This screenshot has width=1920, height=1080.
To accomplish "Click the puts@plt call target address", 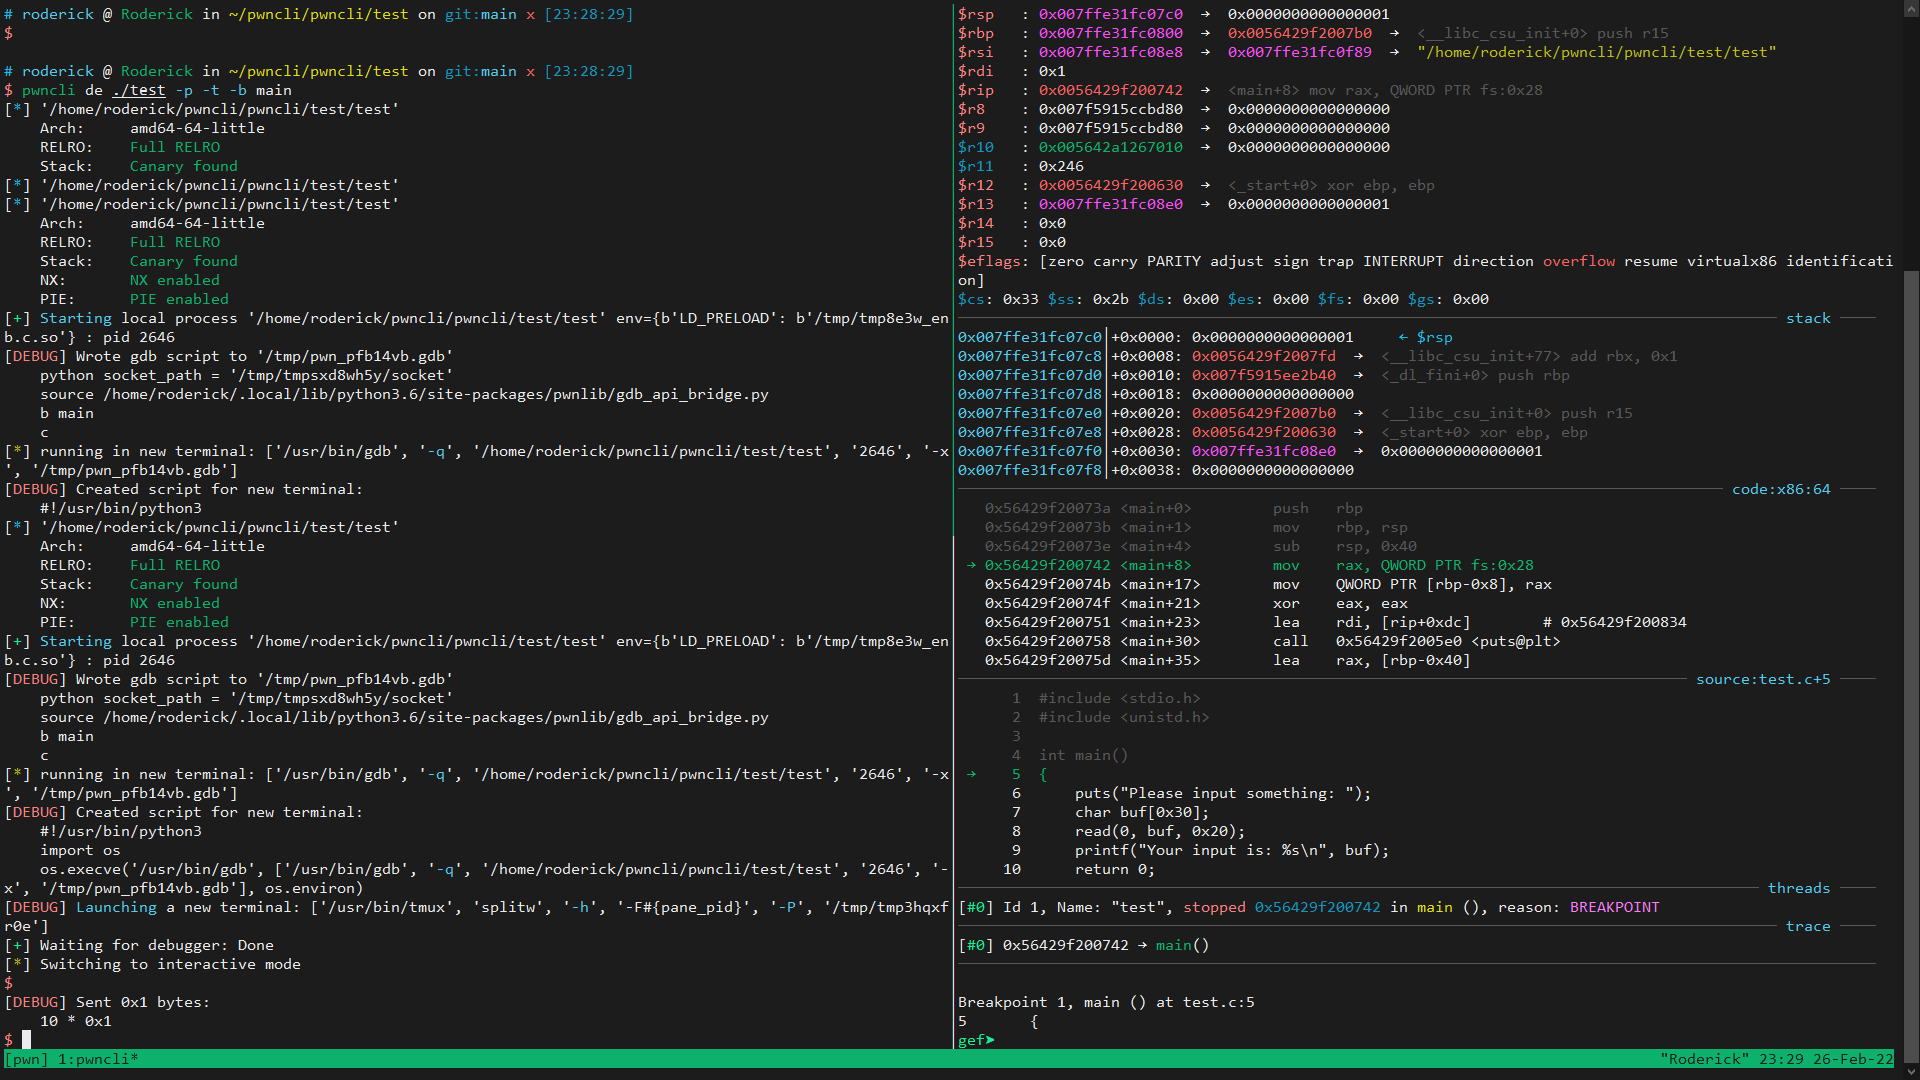I will (1398, 642).
